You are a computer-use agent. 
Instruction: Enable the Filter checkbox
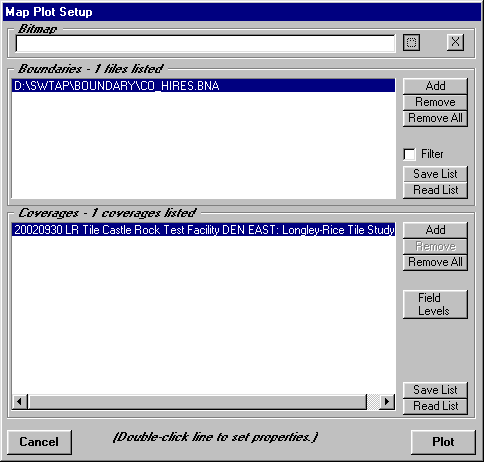tap(409, 154)
